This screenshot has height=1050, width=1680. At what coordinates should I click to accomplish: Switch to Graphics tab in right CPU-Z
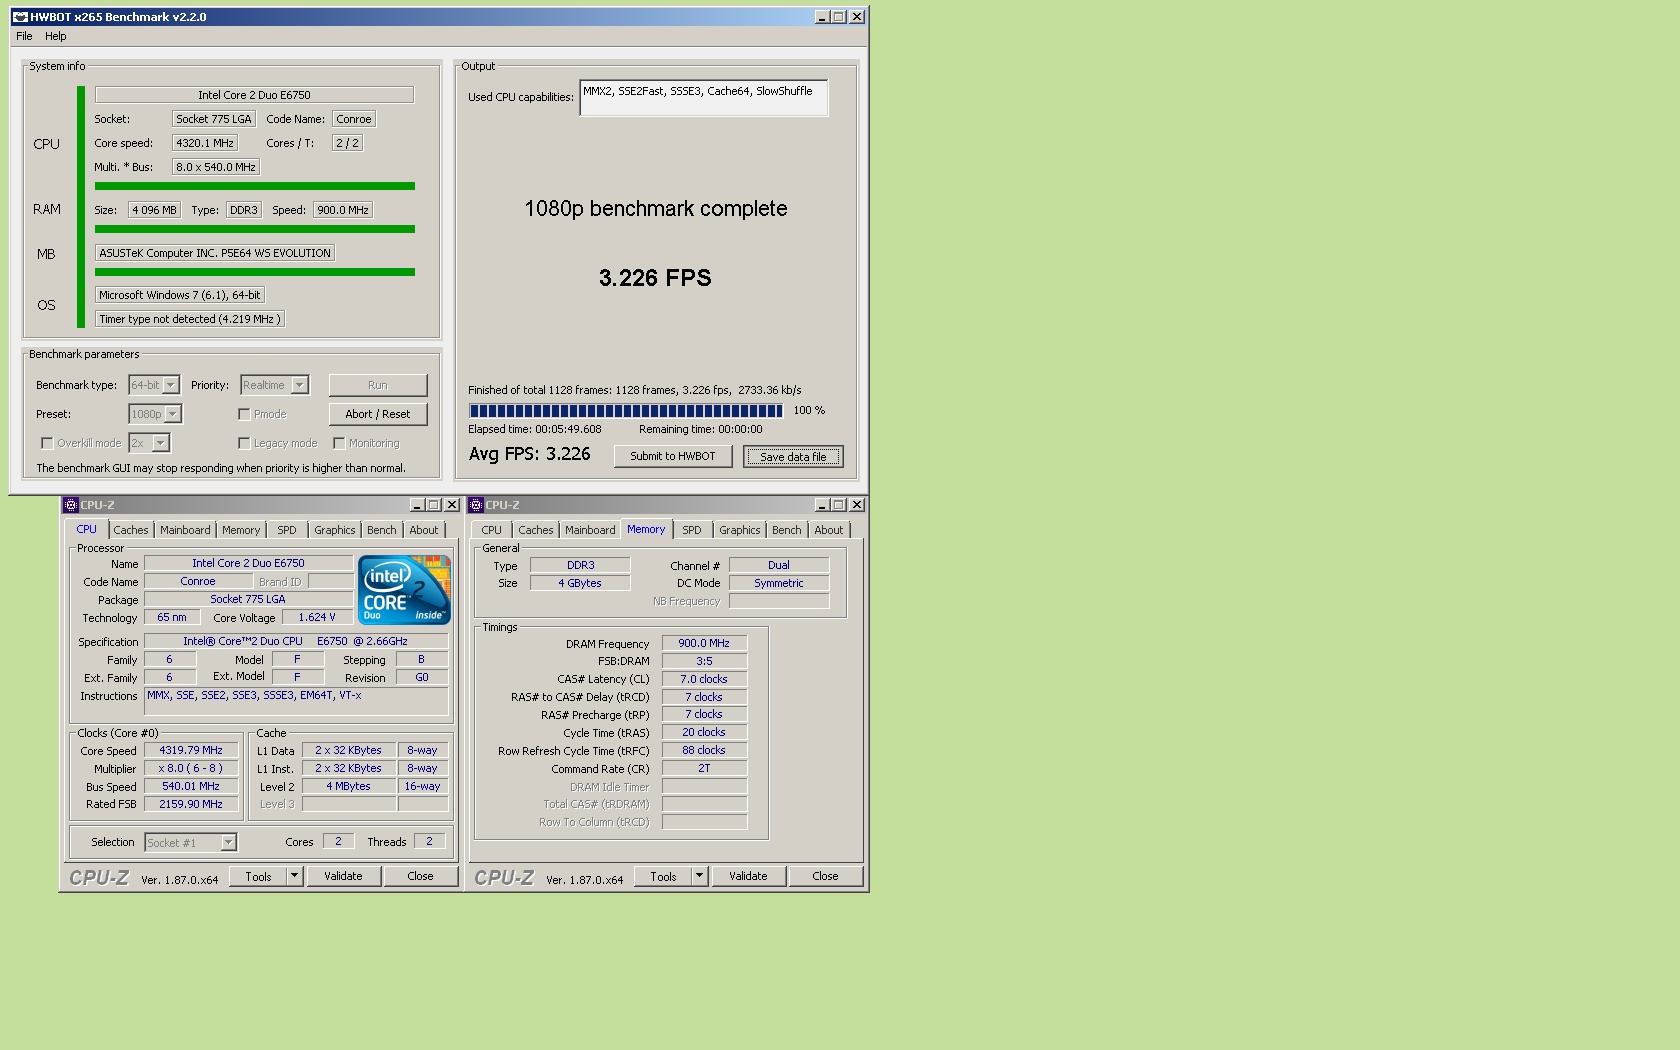pyautogui.click(x=740, y=530)
